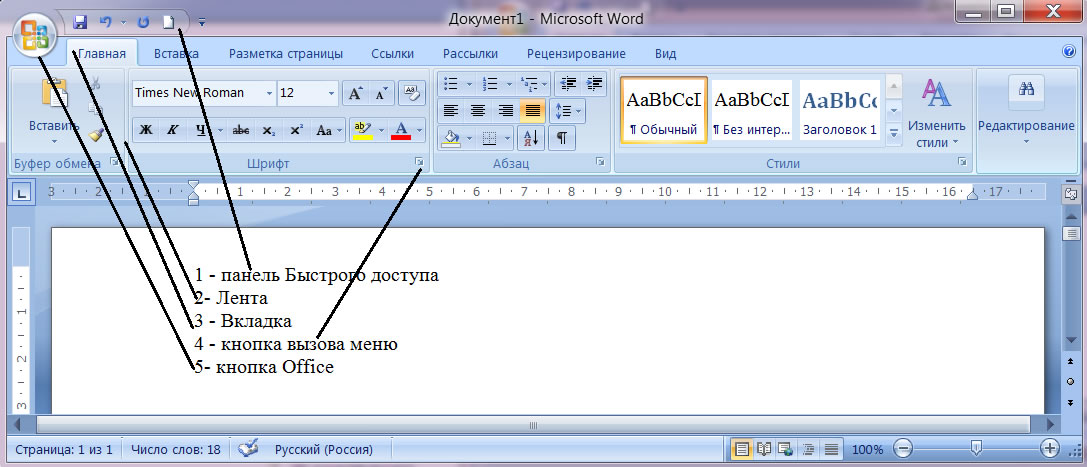Image resolution: width=1087 pixels, height=467 pixels.
Task: Open Customize Quick Access Toolbar arrow
Action: [x=202, y=22]
